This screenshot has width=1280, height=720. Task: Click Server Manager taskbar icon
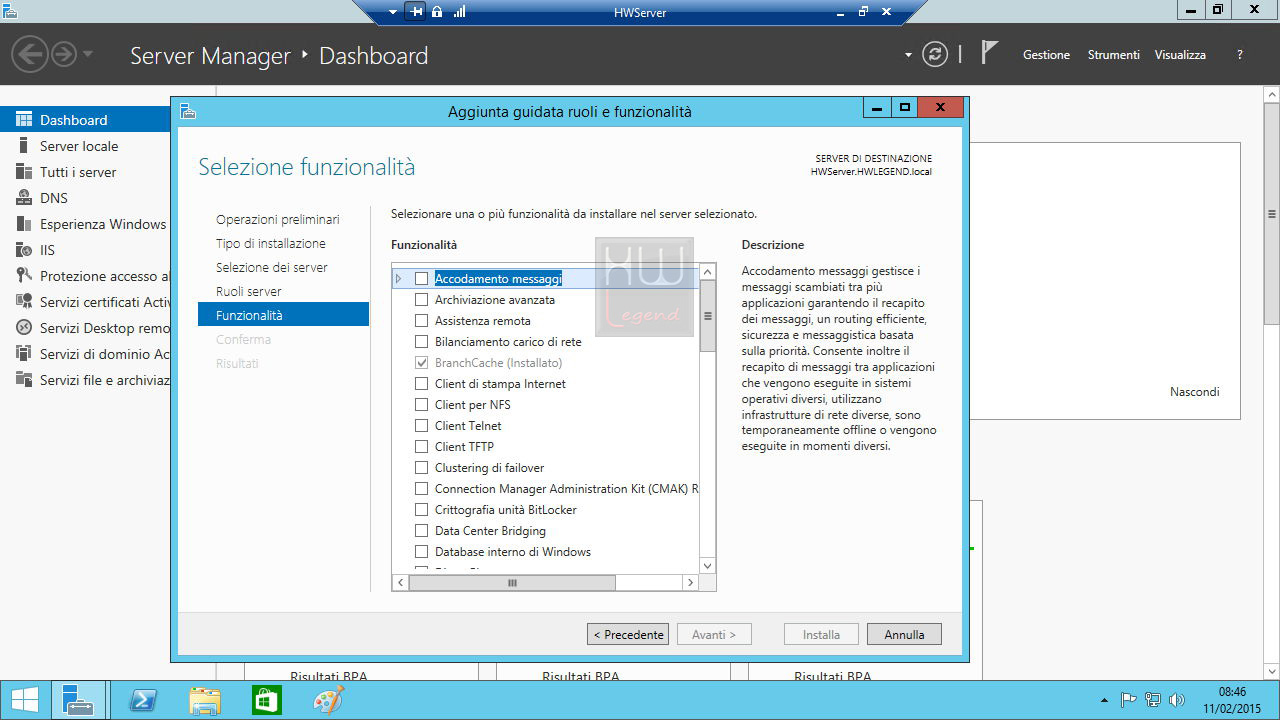[78, 700]
